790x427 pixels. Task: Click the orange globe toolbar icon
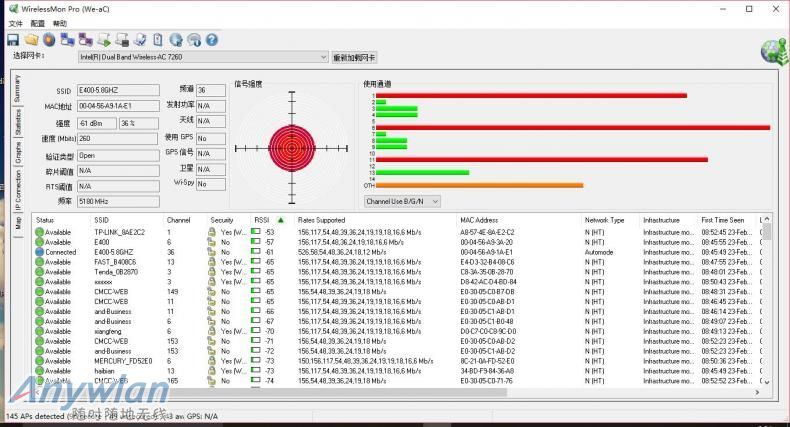coord(48,41)
